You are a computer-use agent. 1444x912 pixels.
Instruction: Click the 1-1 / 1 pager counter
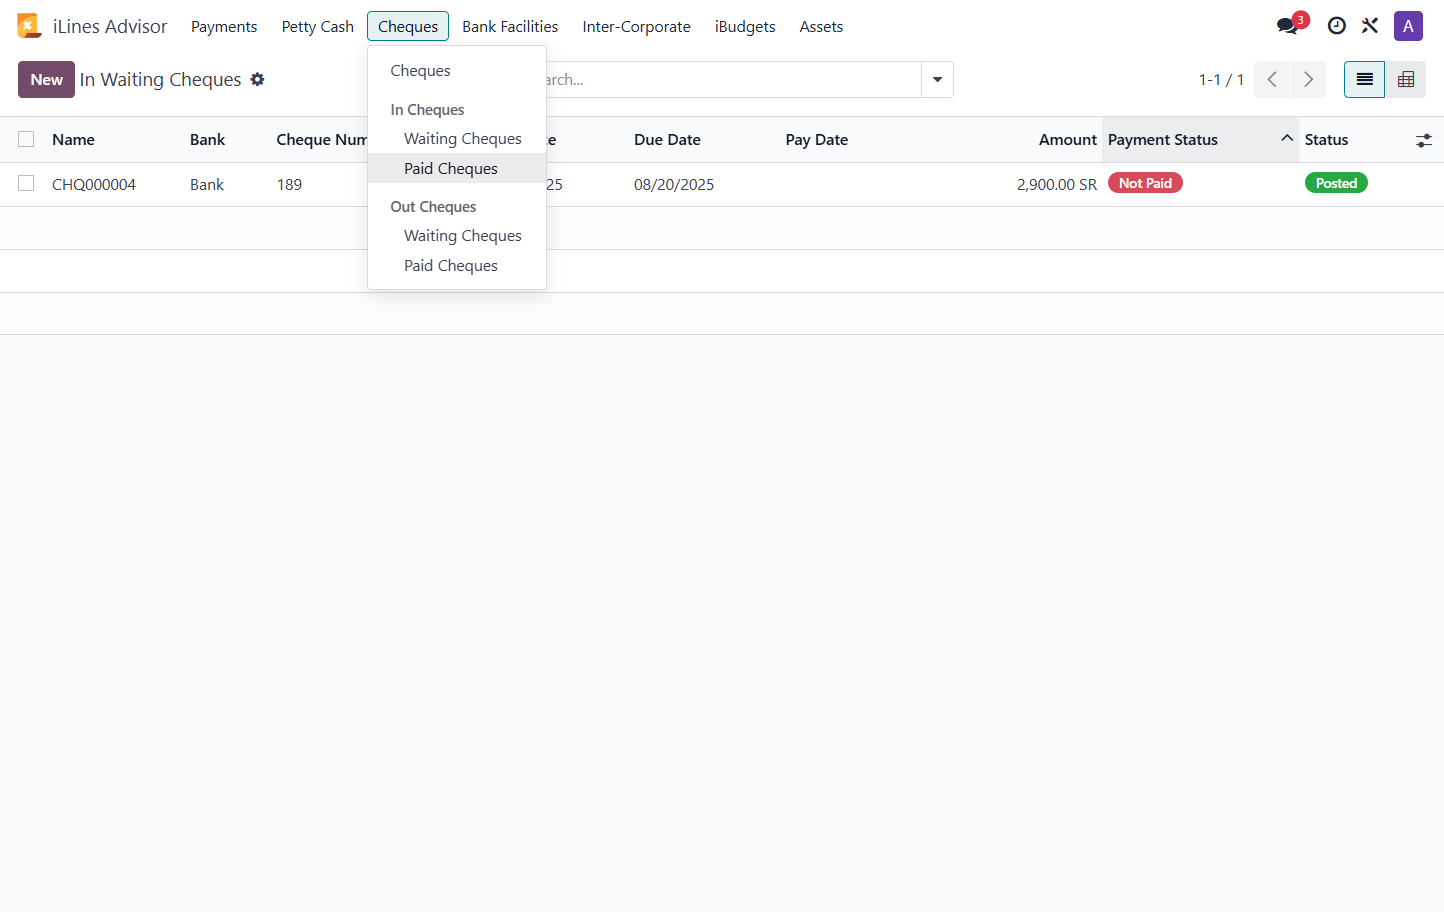(x=1221, y=79)
